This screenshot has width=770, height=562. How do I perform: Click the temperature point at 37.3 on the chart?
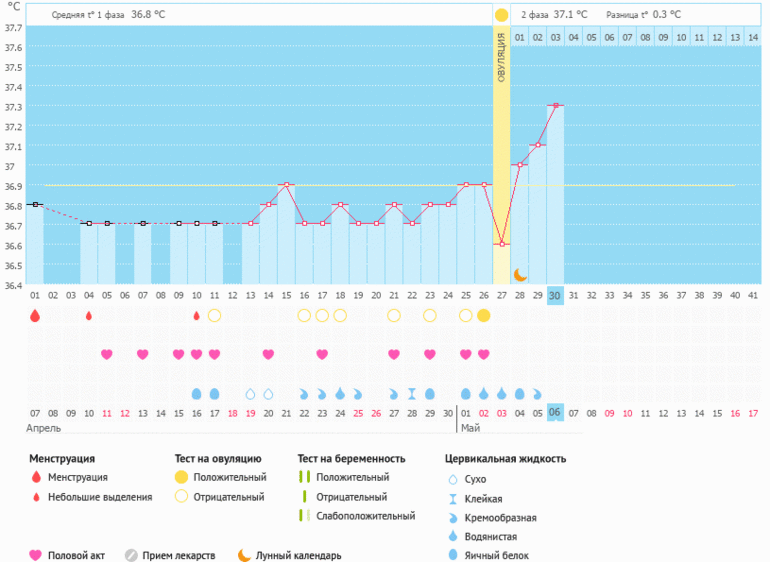[x=555, y=105]
